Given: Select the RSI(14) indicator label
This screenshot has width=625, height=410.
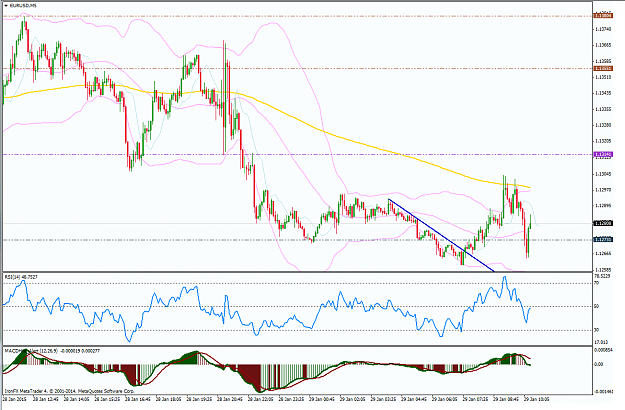Looking at the screenshot, I should 21,277.
